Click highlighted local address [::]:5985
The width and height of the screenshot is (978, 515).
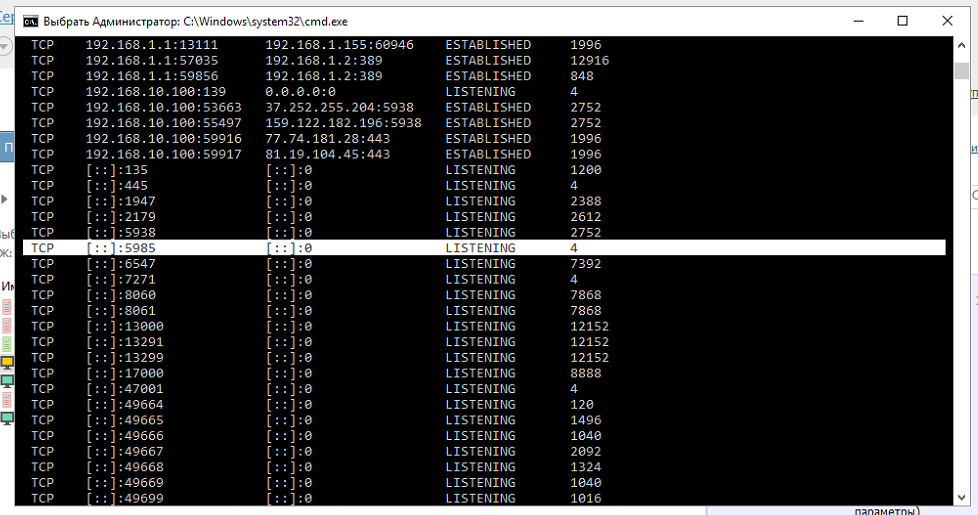tap(120, 248)
